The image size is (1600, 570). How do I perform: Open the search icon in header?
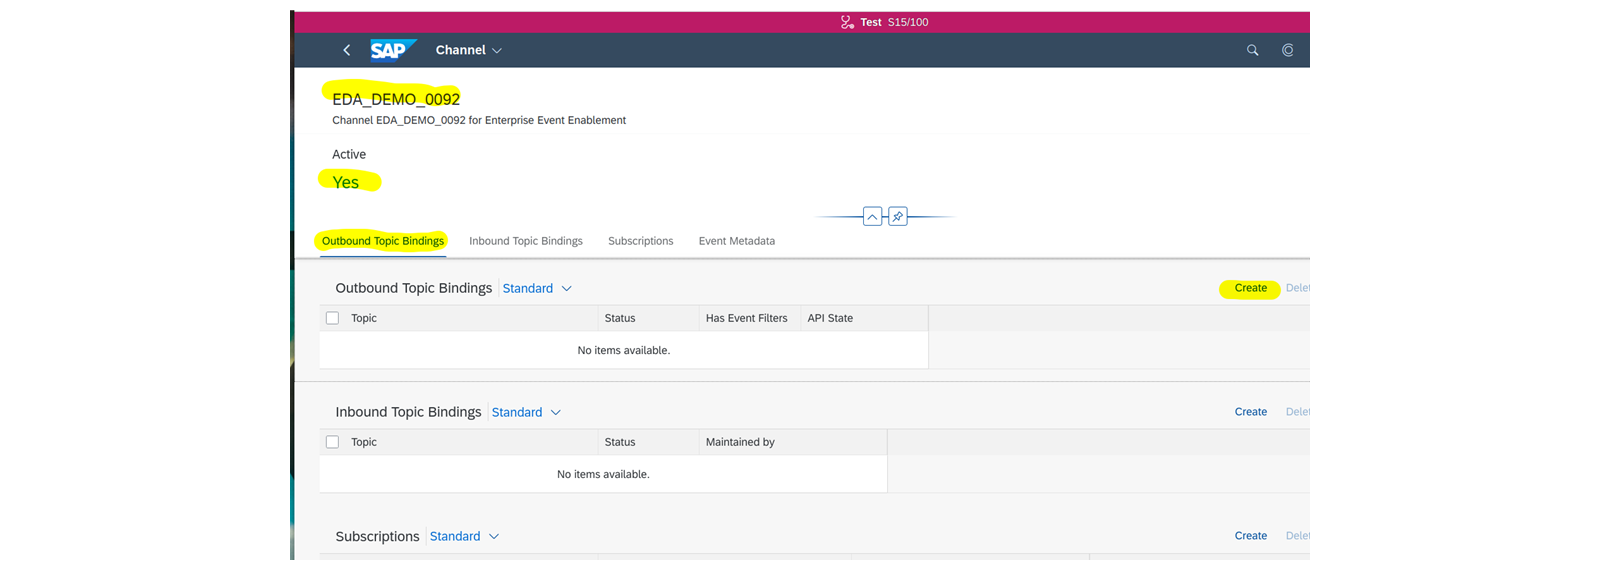tap(1252, 50)
